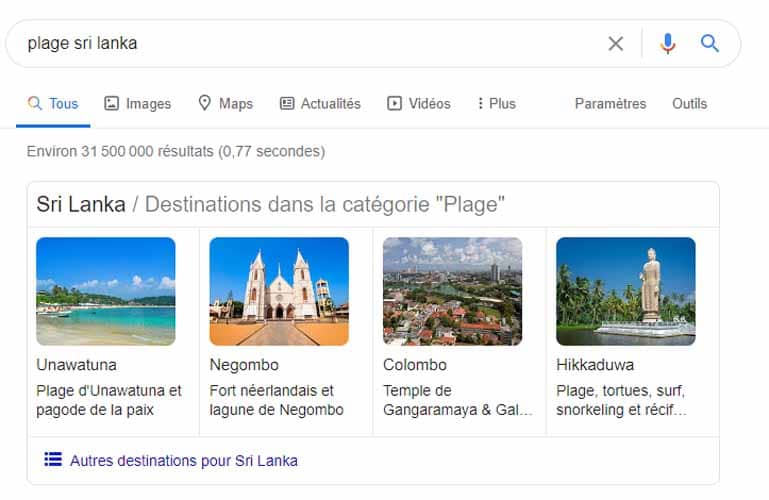Expand the Plus menu
The image size is (769, 500).
pyautogui.click(x=496, y=103)
